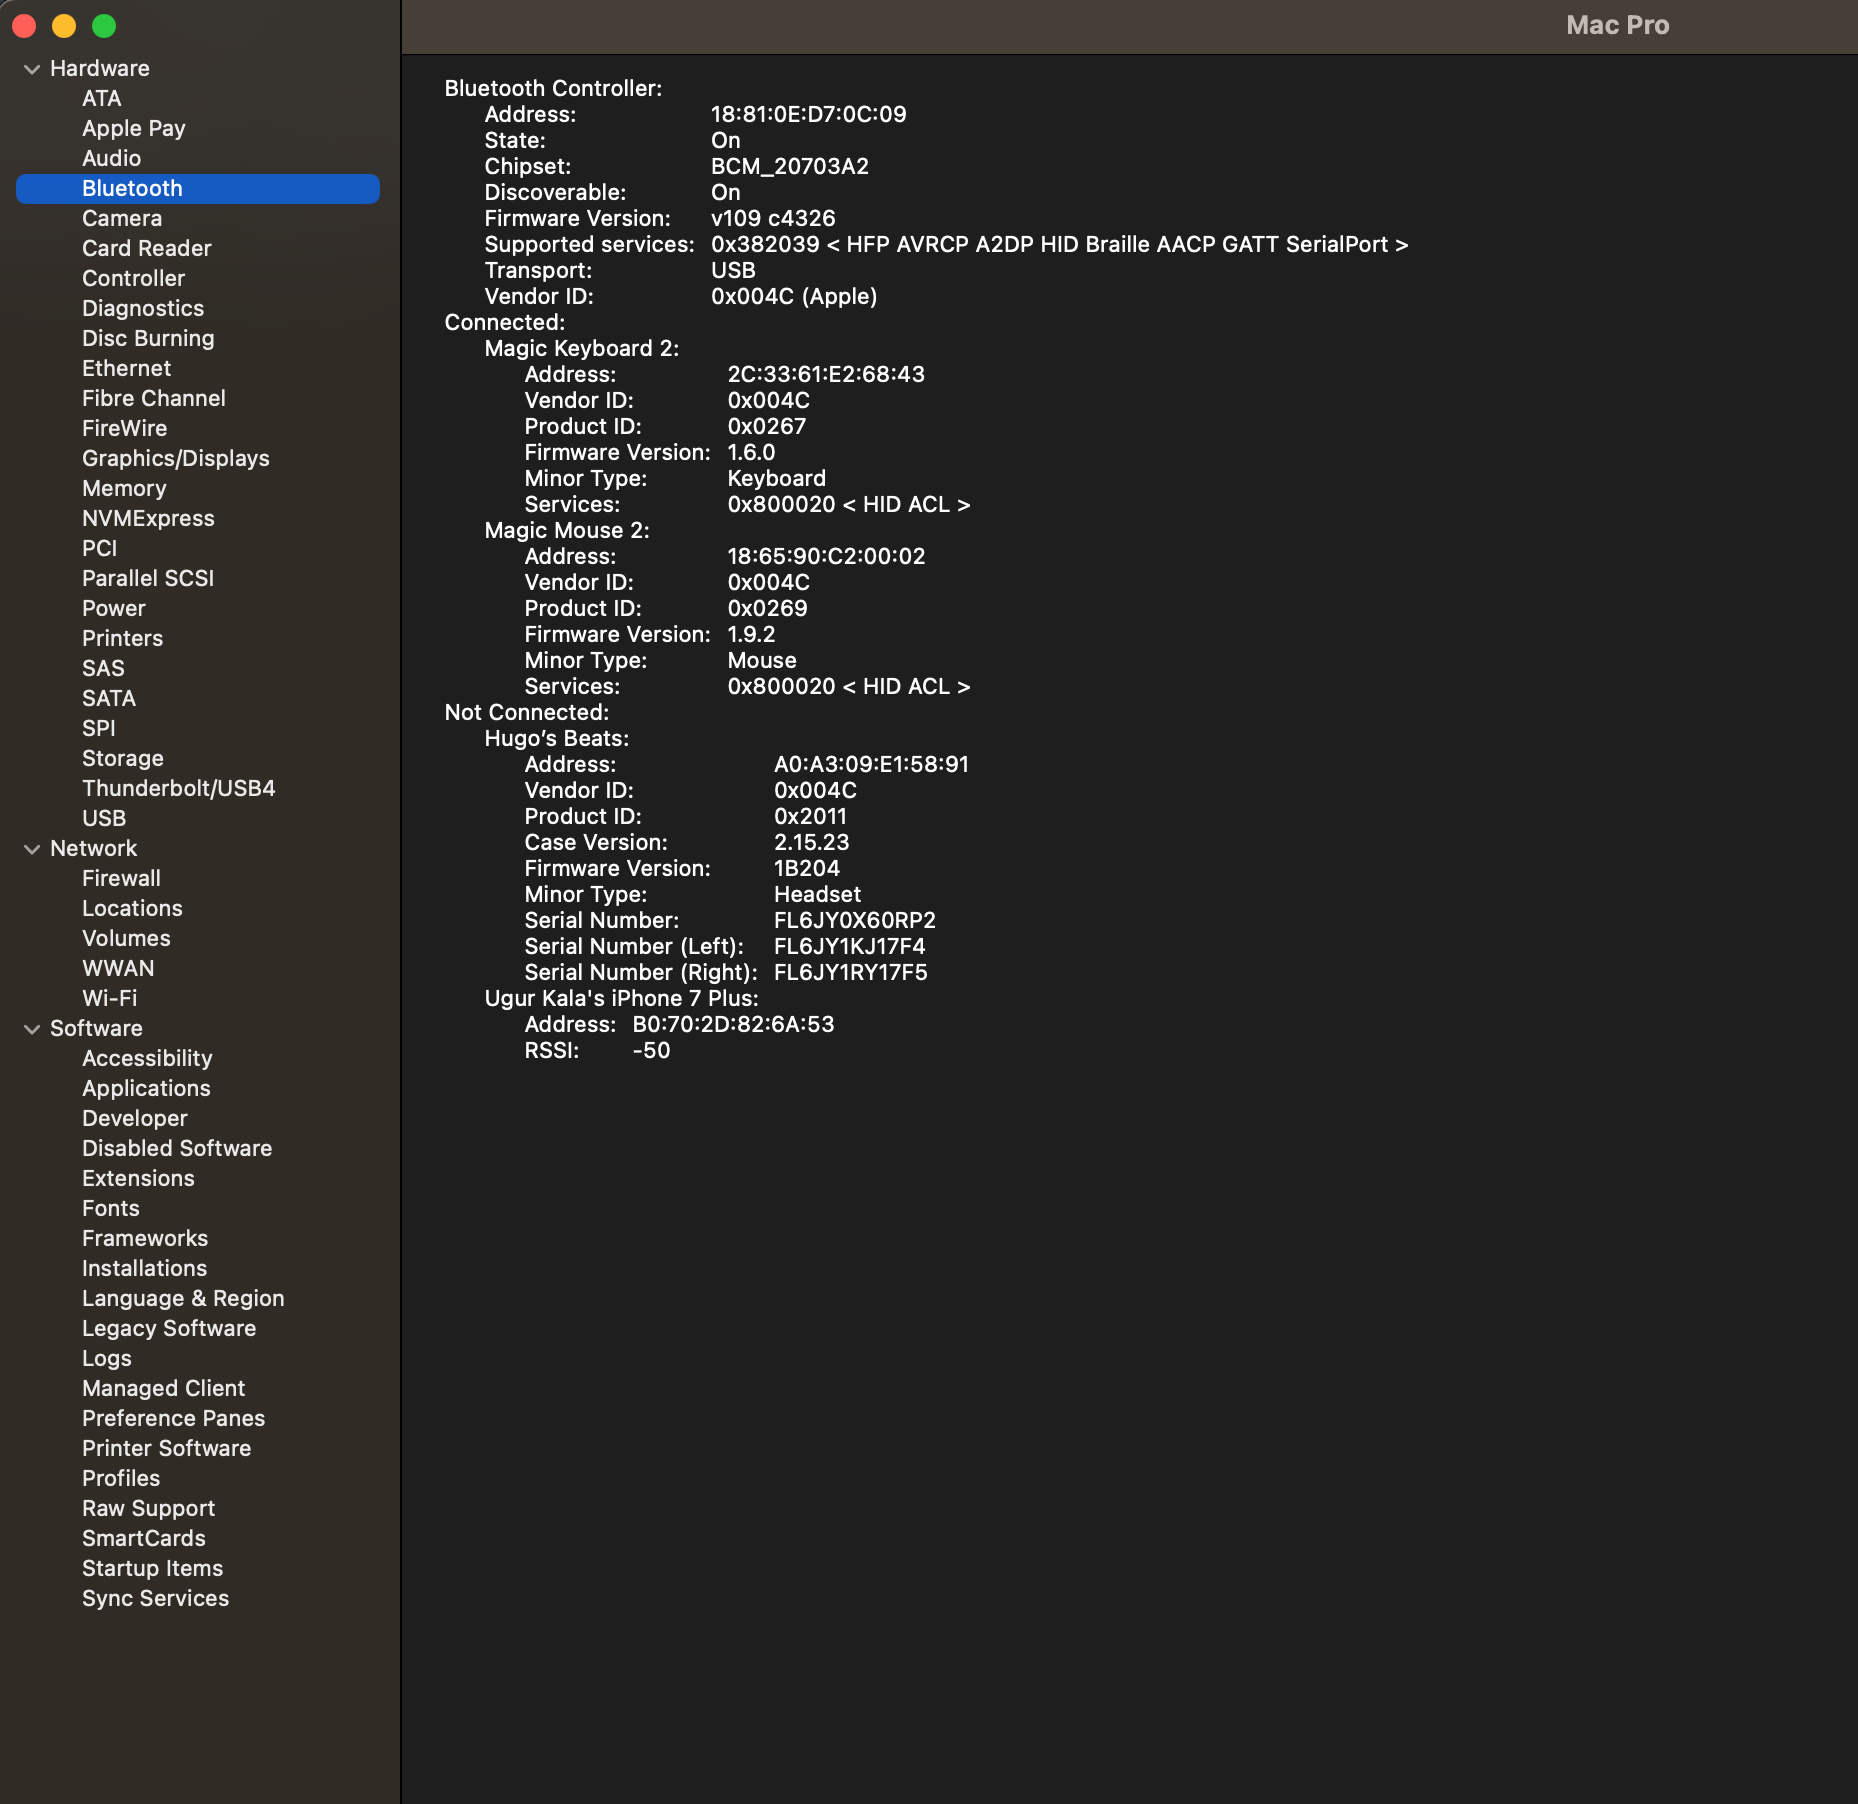Open Printers hardware info
Viewport: 1858px width, 1804px height.
(x=123, y=638)
